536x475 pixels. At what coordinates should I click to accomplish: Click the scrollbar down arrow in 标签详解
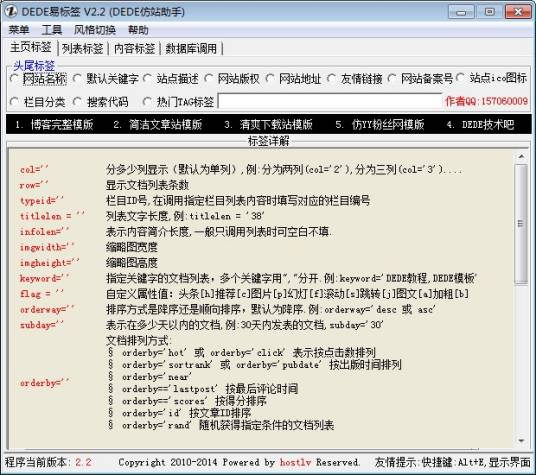coord(521,440)
